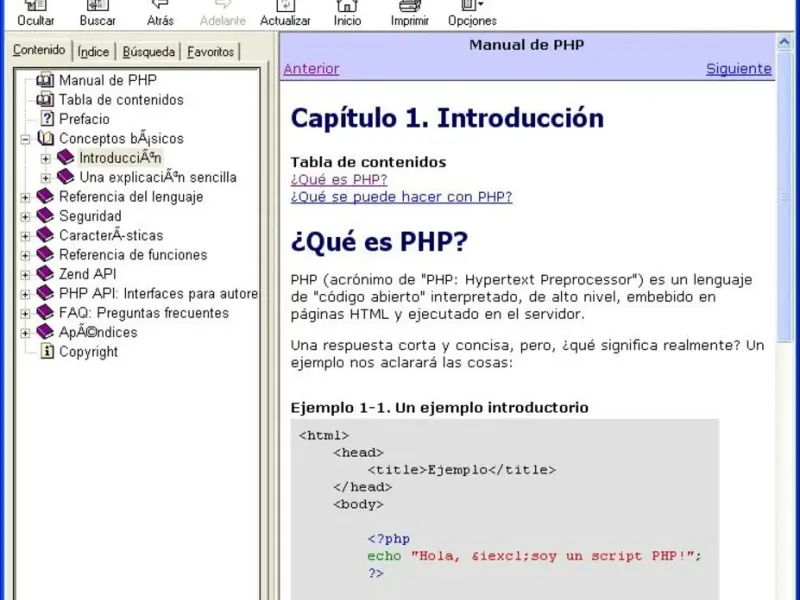Viewport: 800px width, 600px height.
Task: Select Tabla de contenidos tree entry
Action: click(121, 99)
